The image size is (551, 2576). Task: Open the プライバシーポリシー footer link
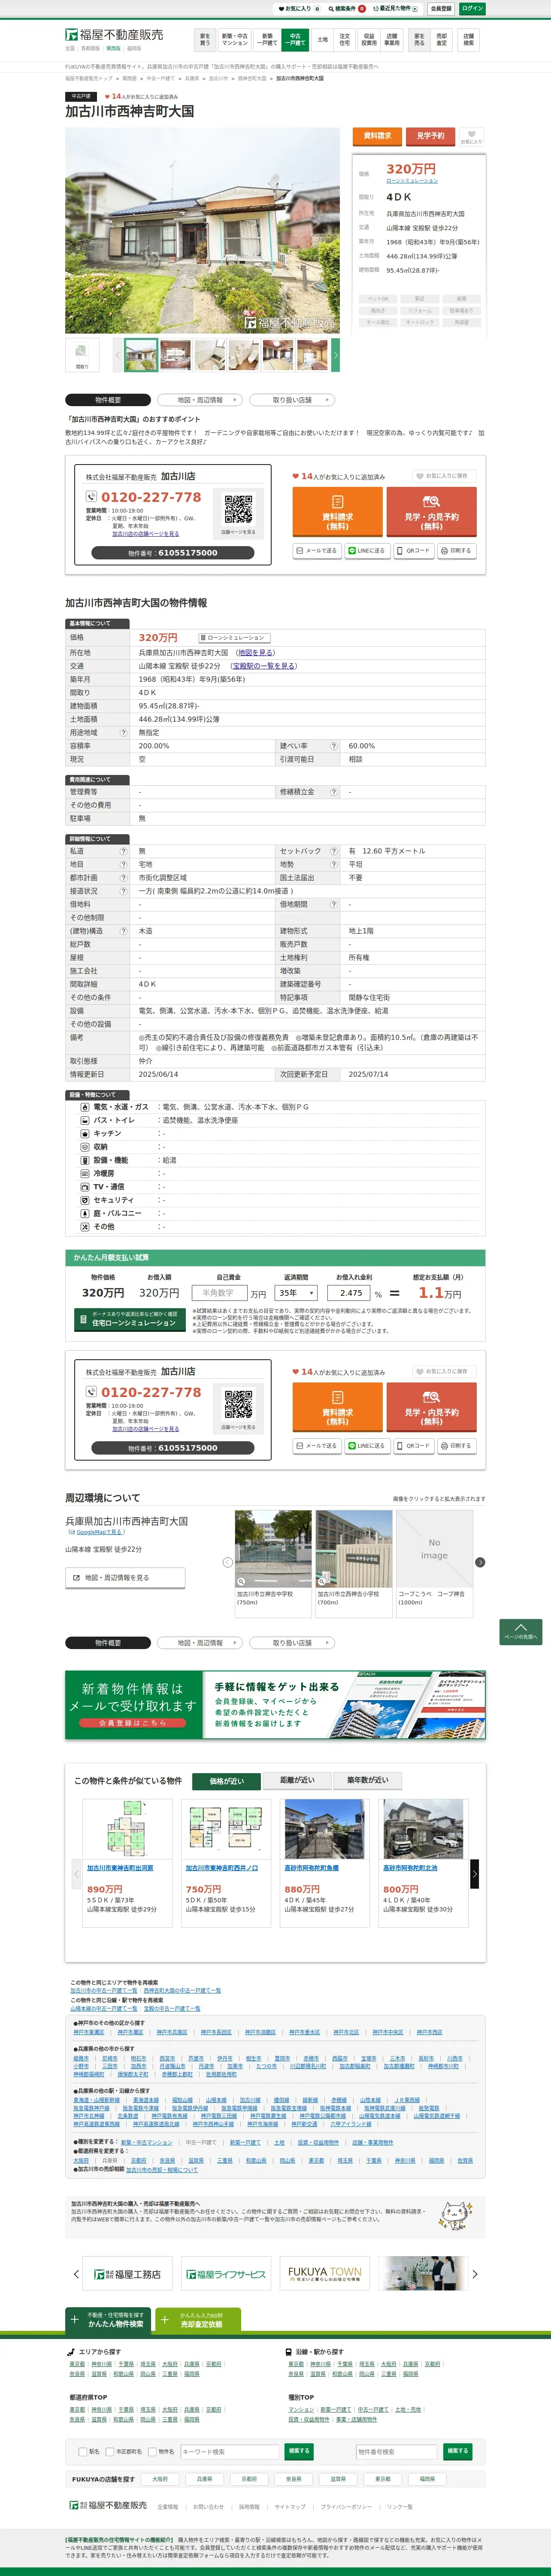tap(345, 2507)
